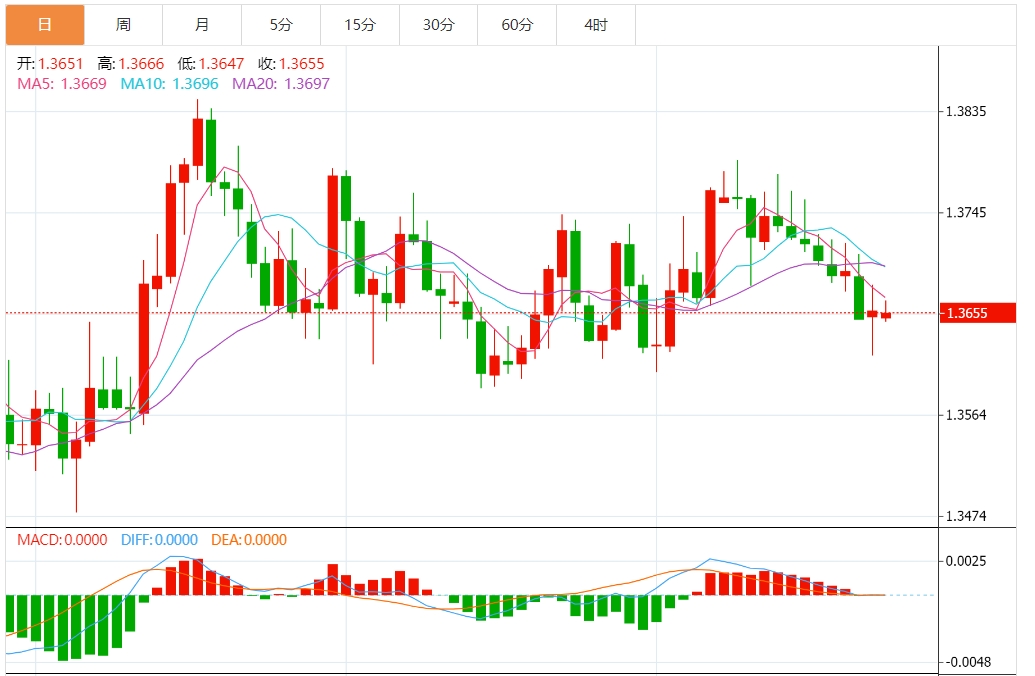Open the 30分 timeframe tab

coord(438,25)
